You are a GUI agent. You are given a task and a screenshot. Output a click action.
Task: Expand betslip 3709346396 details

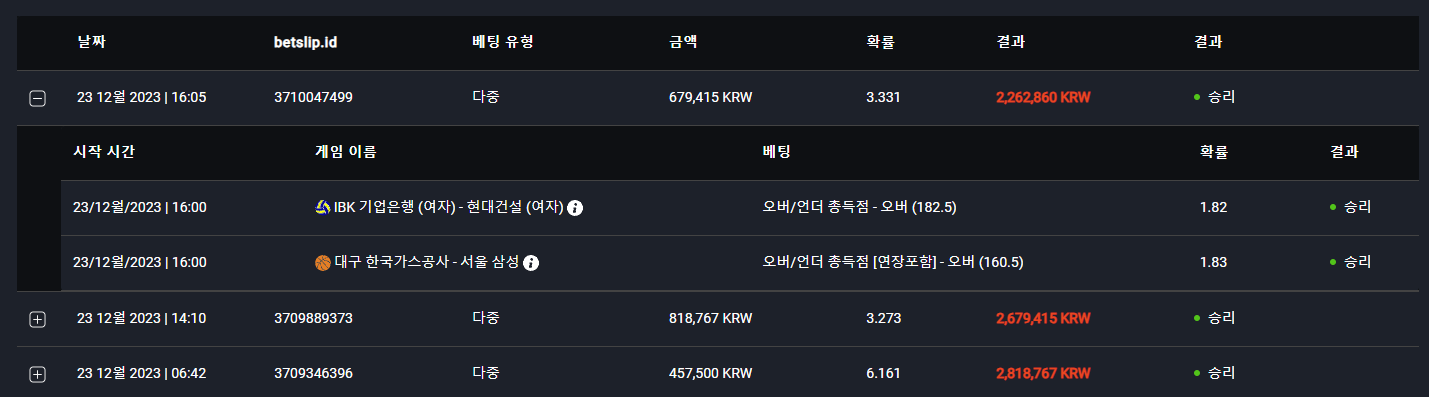pyautogui.click(x=37, y=374)
